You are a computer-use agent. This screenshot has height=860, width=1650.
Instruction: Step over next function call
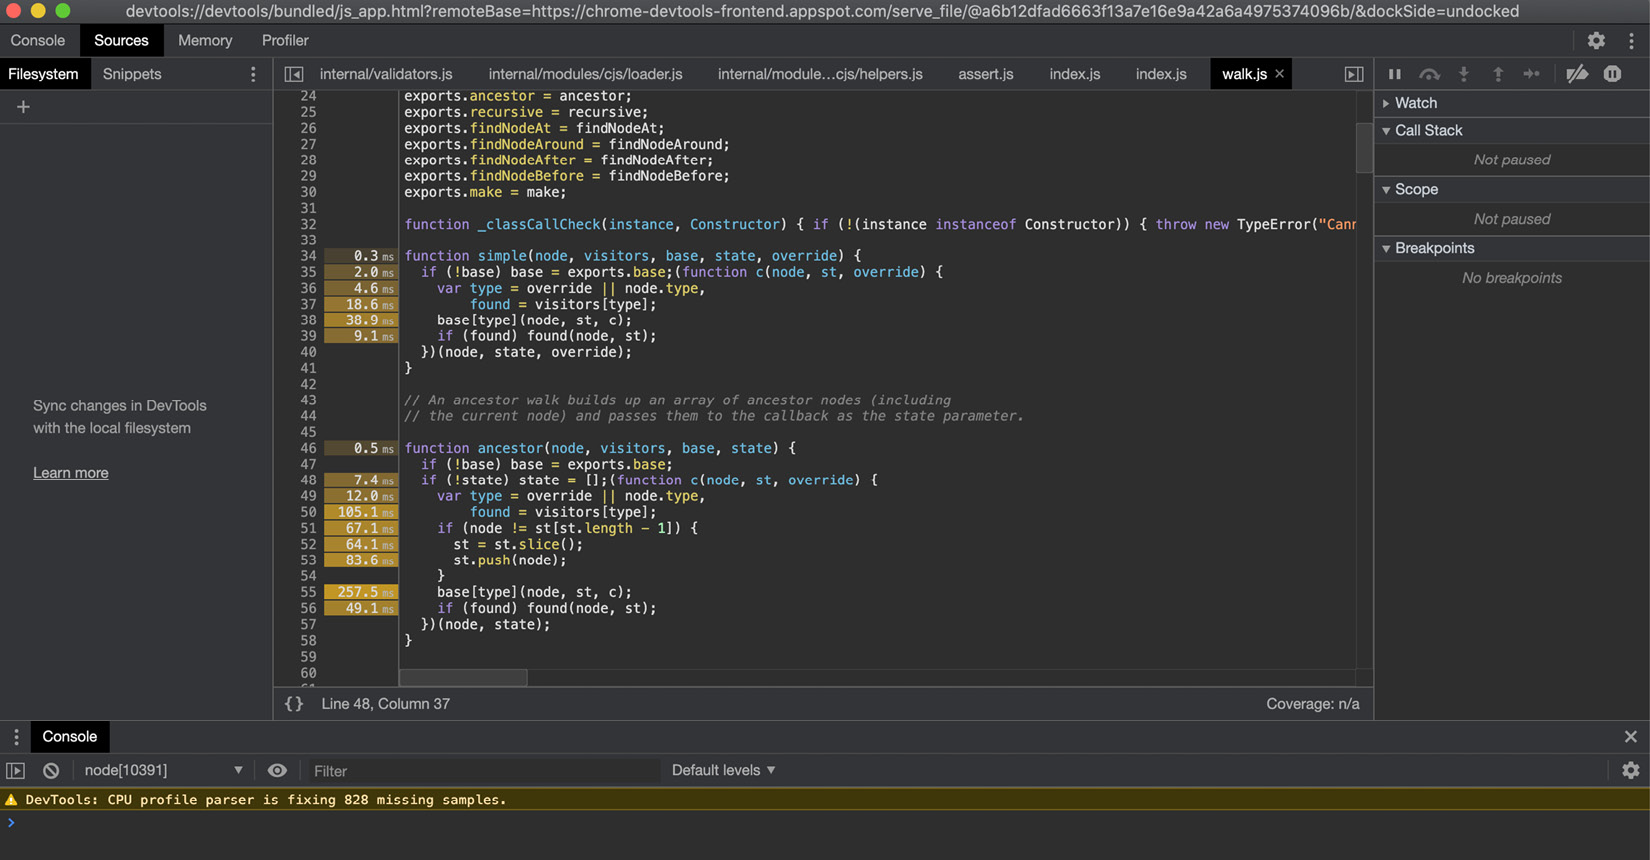pos(1430,74)
